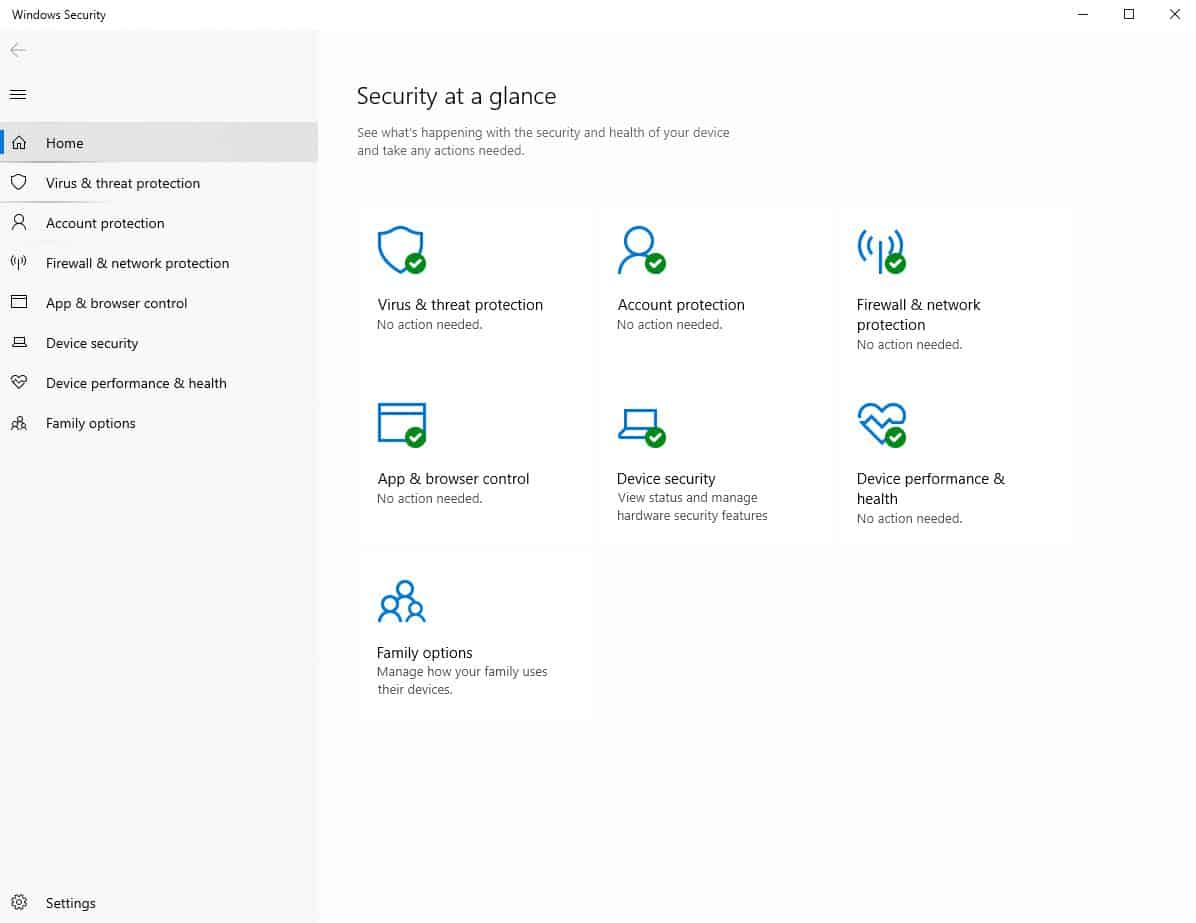Click the family people icon in sidebar
This screenshot has height=923, width=1196.
coord(19,423)
